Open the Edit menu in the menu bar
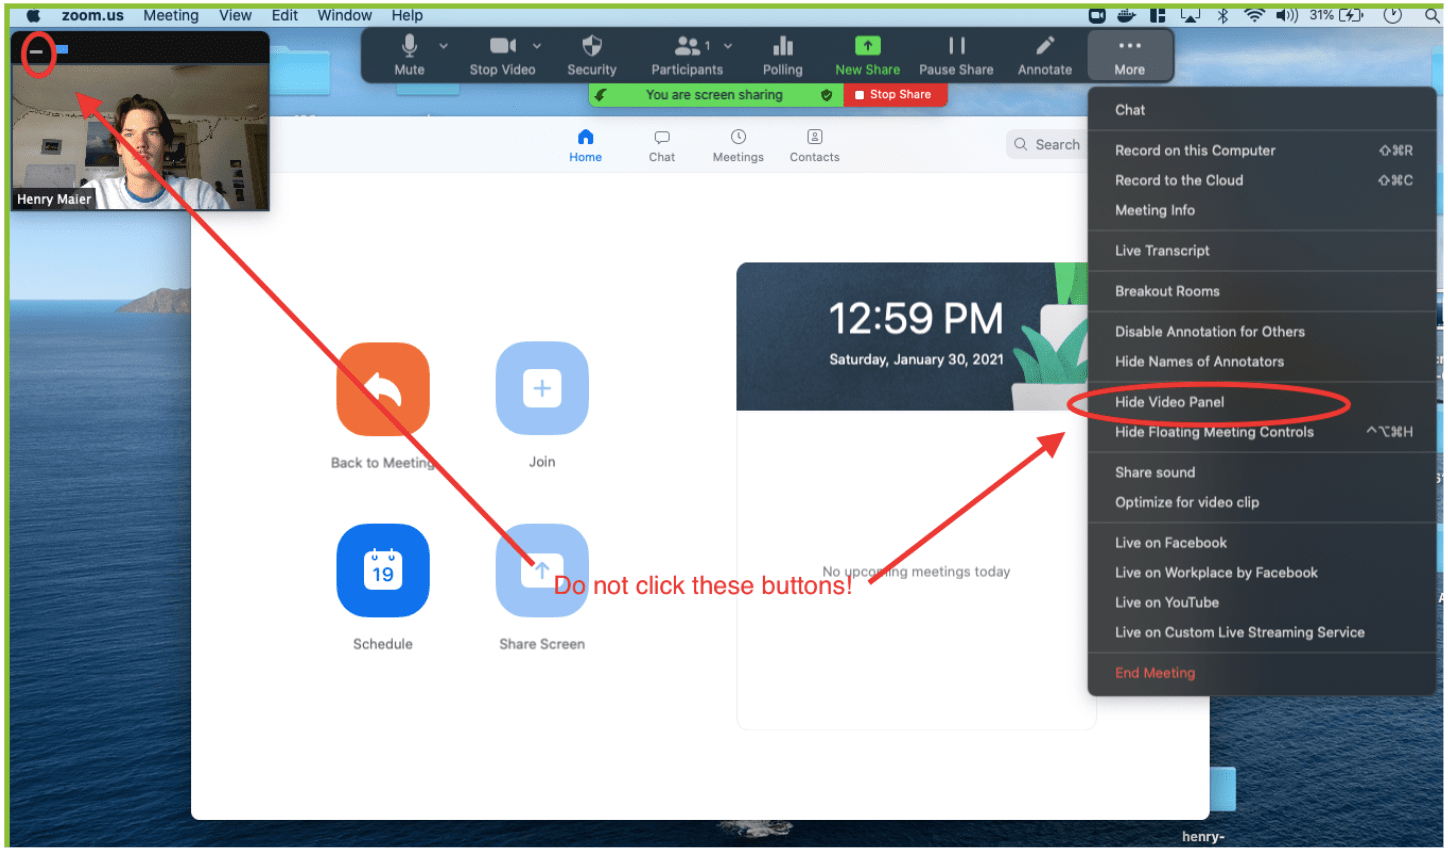Screen dimensions: 1448x850 [285, 15]
